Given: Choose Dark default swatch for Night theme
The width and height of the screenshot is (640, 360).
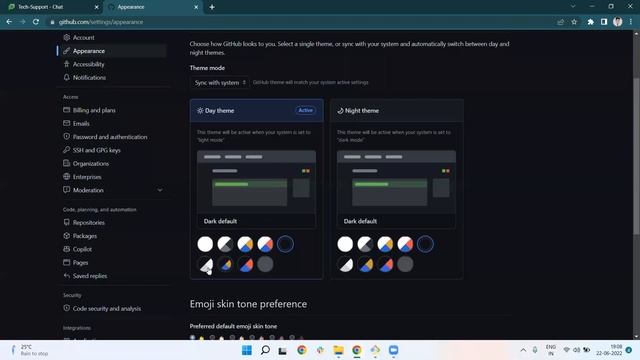Looking at the screenshot, I should pyautogui.click(x=425, y=244).
